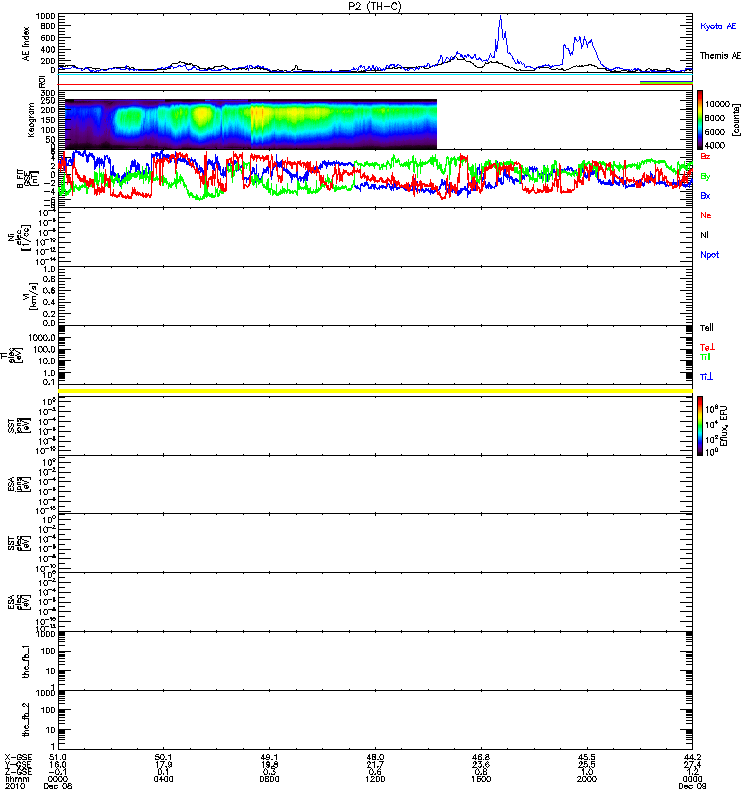Click the Vi [km/s] axis label
Viewport: 750px width, 800px height.
click(33, 296)
